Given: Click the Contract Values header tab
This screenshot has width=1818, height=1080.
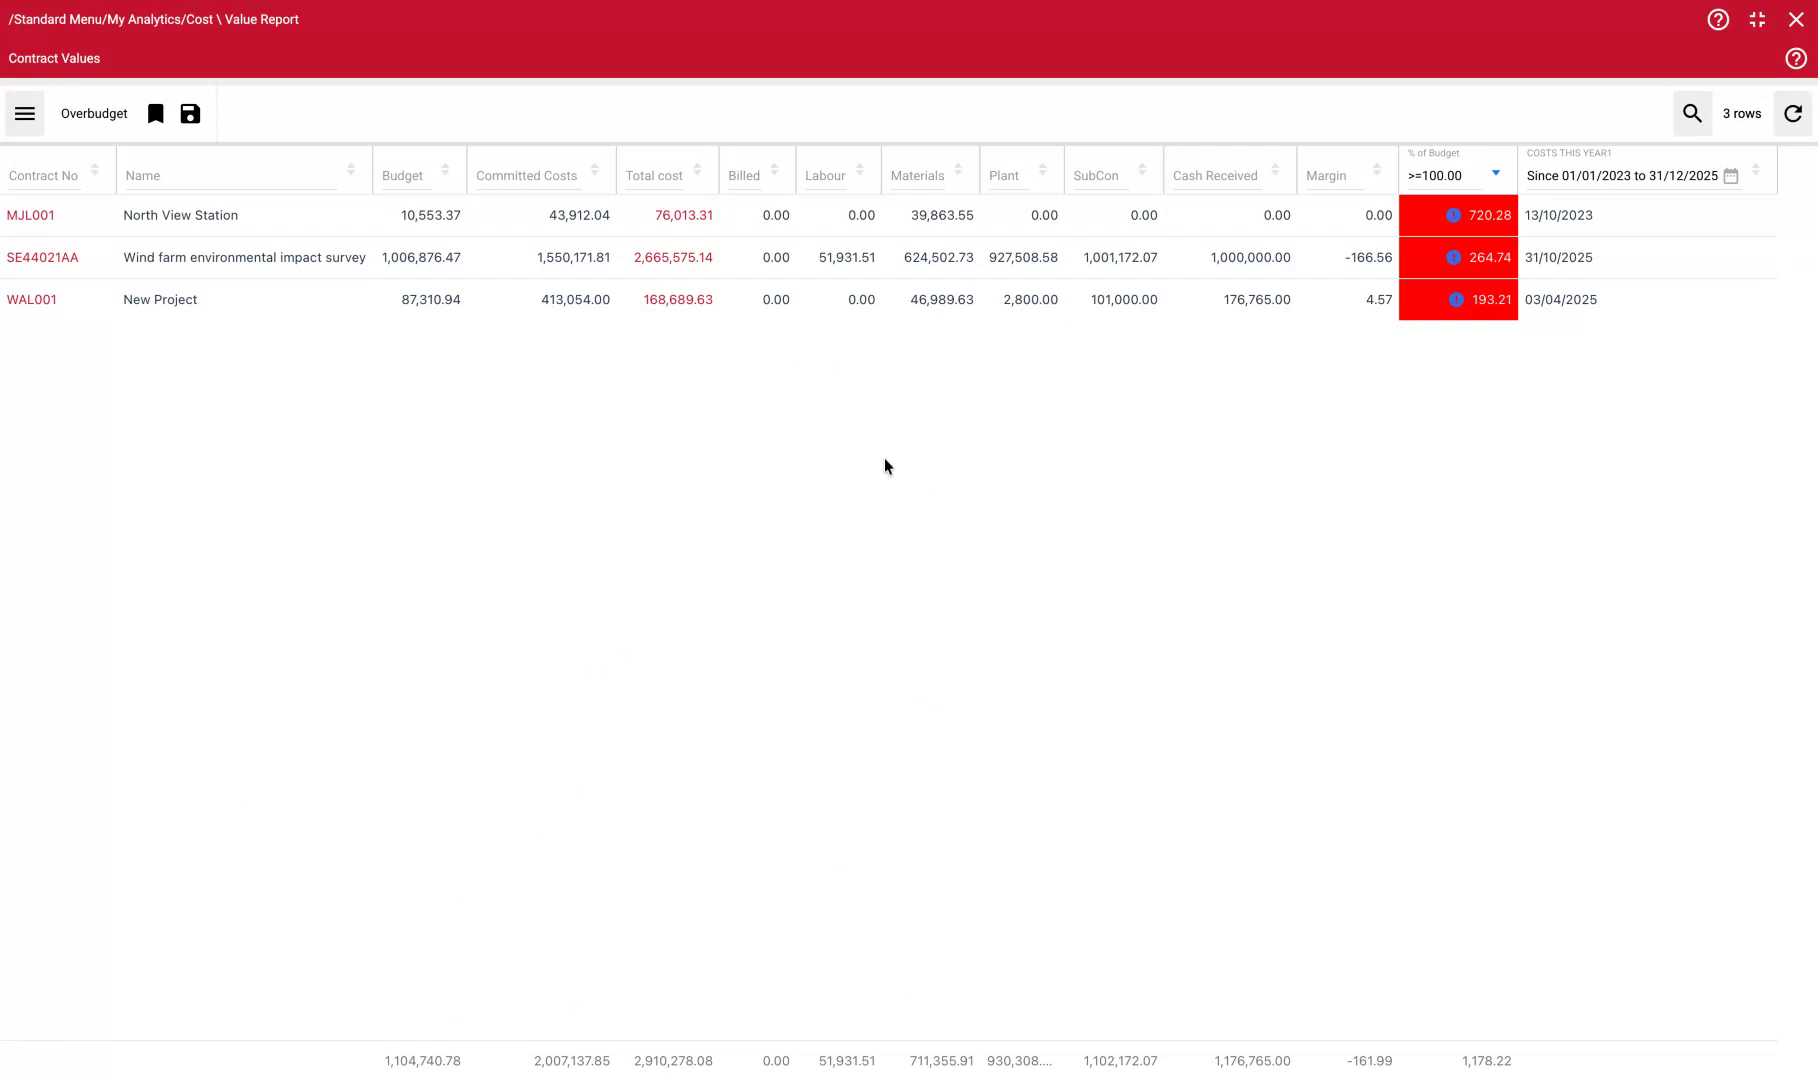Looking at the screenshot, I should pyautogui.click(x=54, y=58).
